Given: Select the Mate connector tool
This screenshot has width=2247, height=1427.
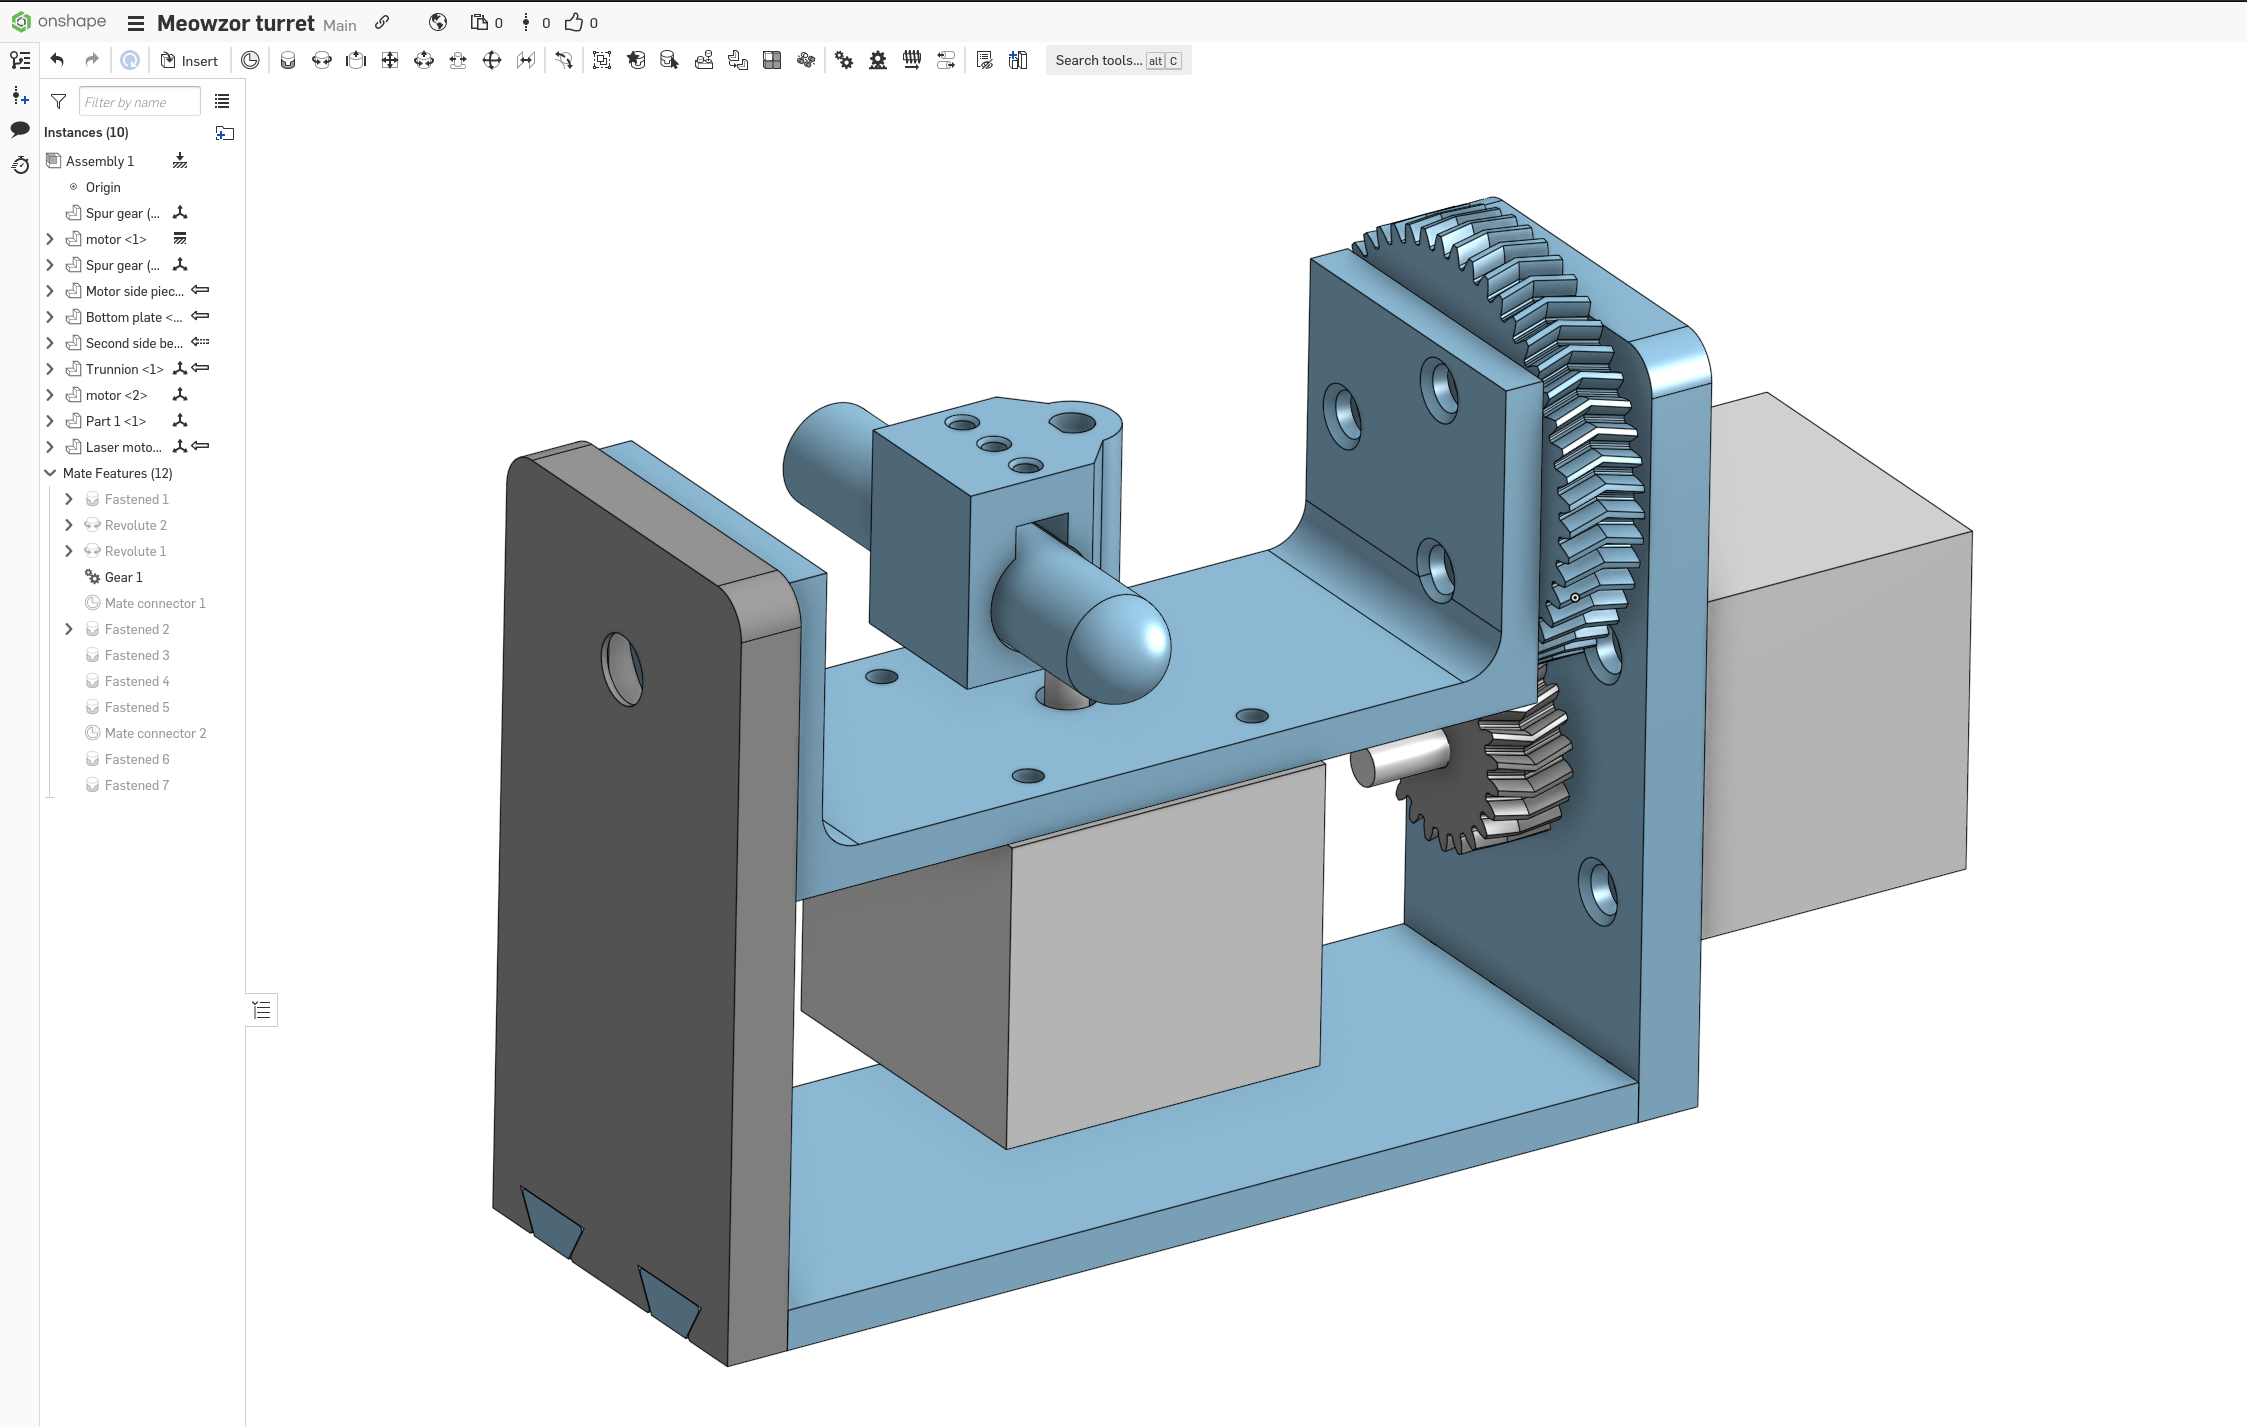Looking at the screenshot, I should point(250,60).
